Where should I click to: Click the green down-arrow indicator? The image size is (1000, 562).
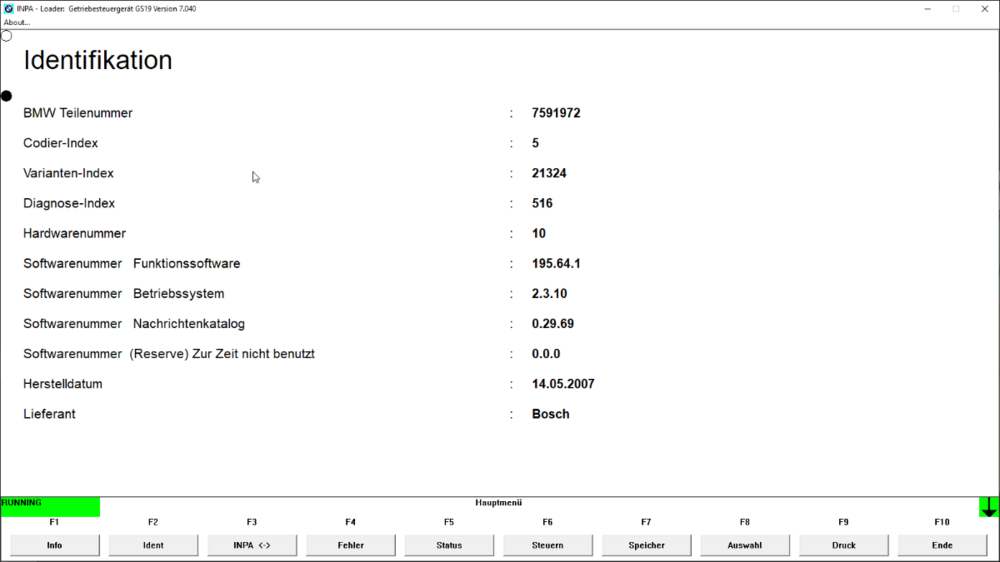tap(989, 507)
